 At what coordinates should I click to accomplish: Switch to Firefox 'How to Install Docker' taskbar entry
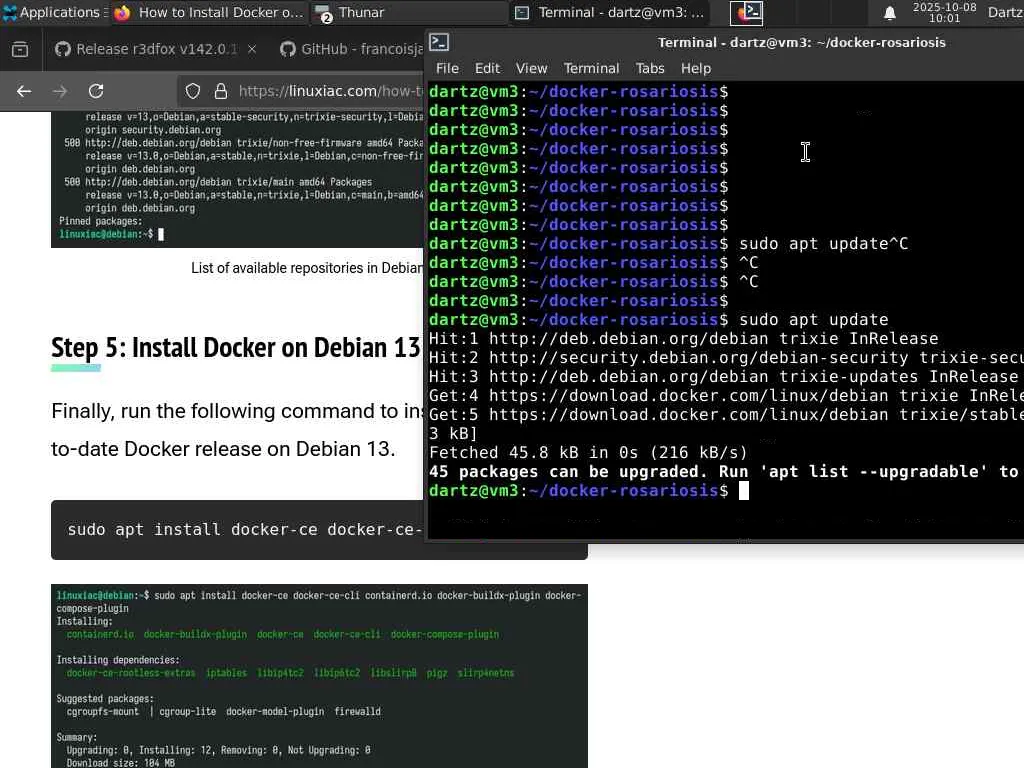(209, 12)
